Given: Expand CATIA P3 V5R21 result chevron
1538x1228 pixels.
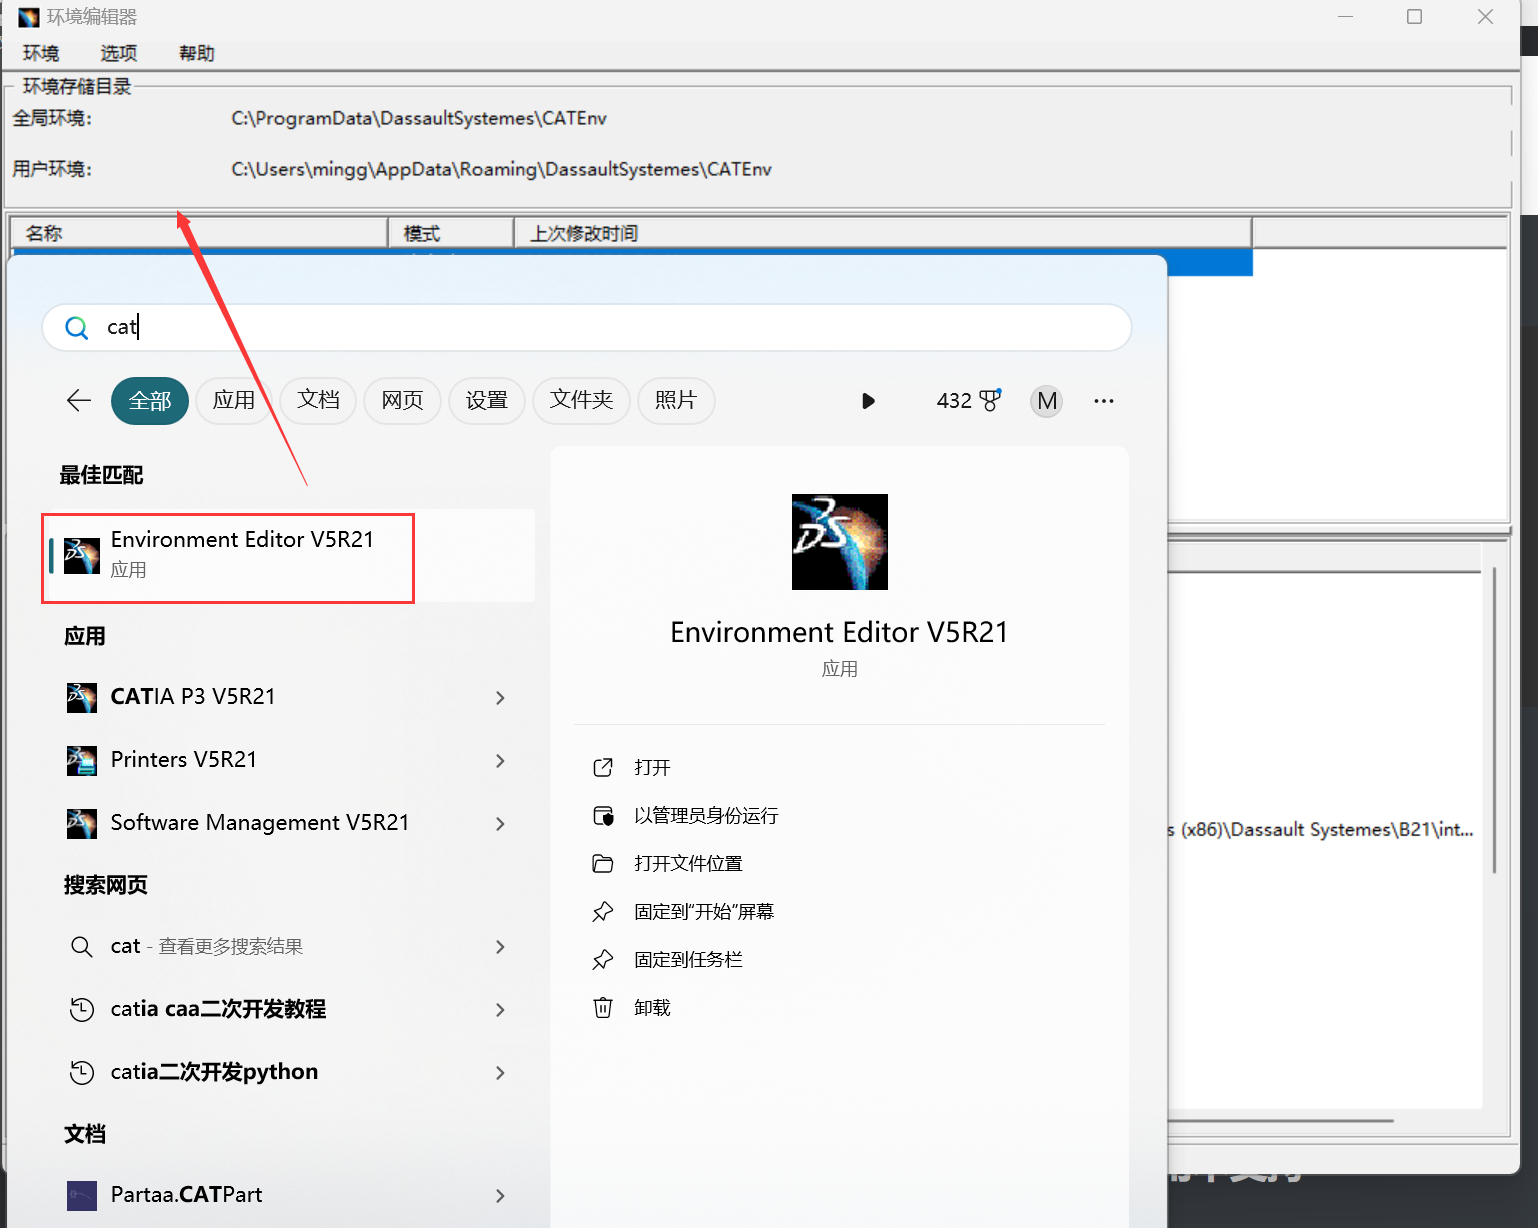Looking at the screenshot, I should [501, 698].
